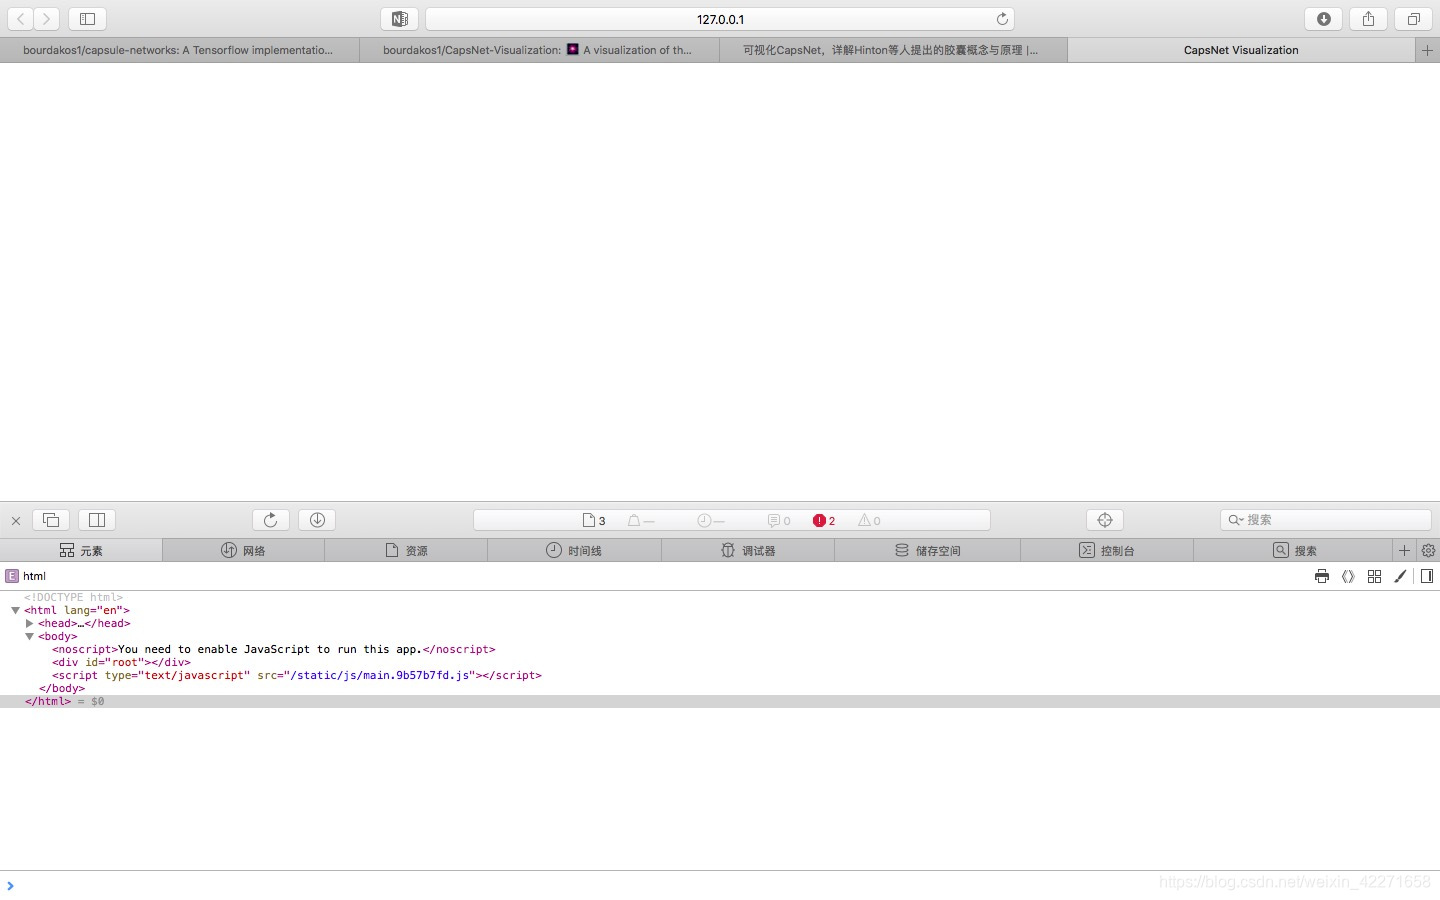Screen dimensions: 1440x900
Task: Open the 时间线 (Timelines) tab
Action: click(574, 550)
